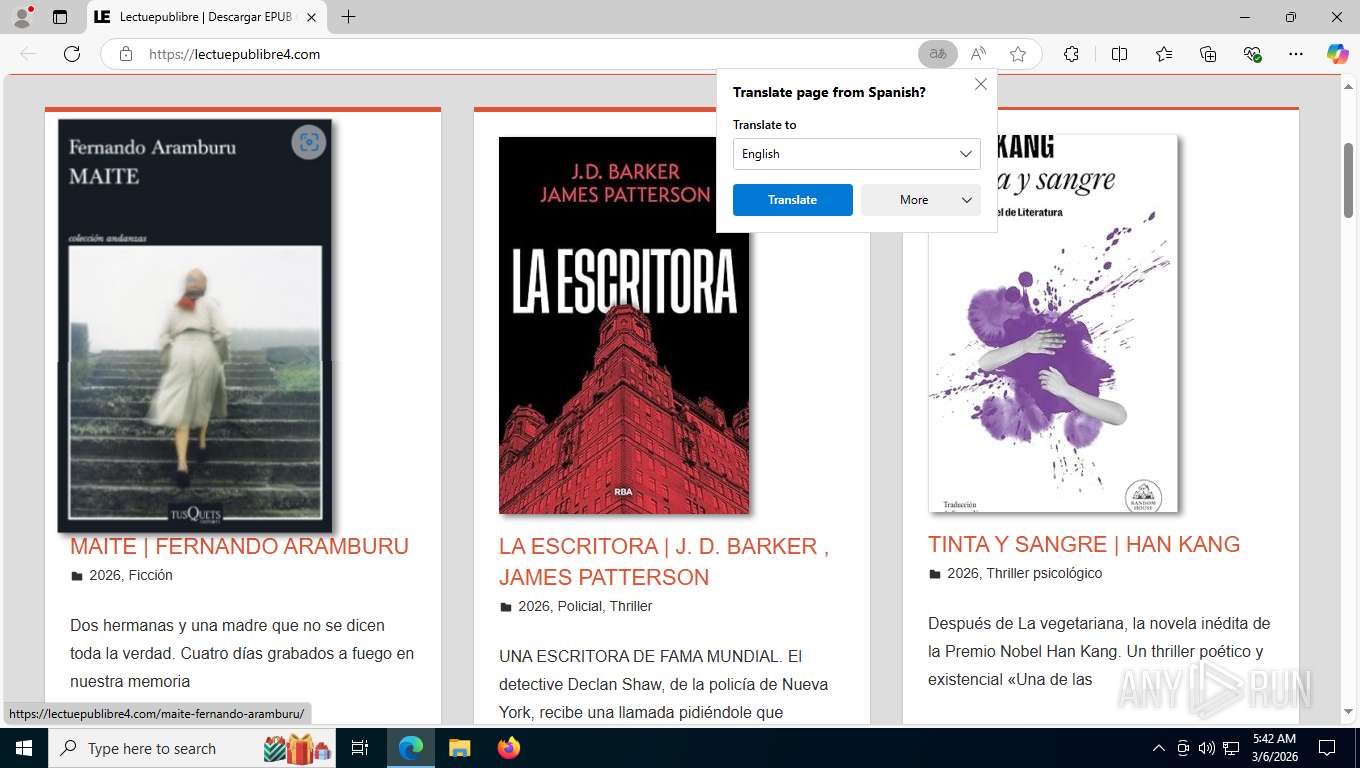This screenshot has width=1360, height=768.
Task: Launch Firefox from taskbar
Action: 509,748
